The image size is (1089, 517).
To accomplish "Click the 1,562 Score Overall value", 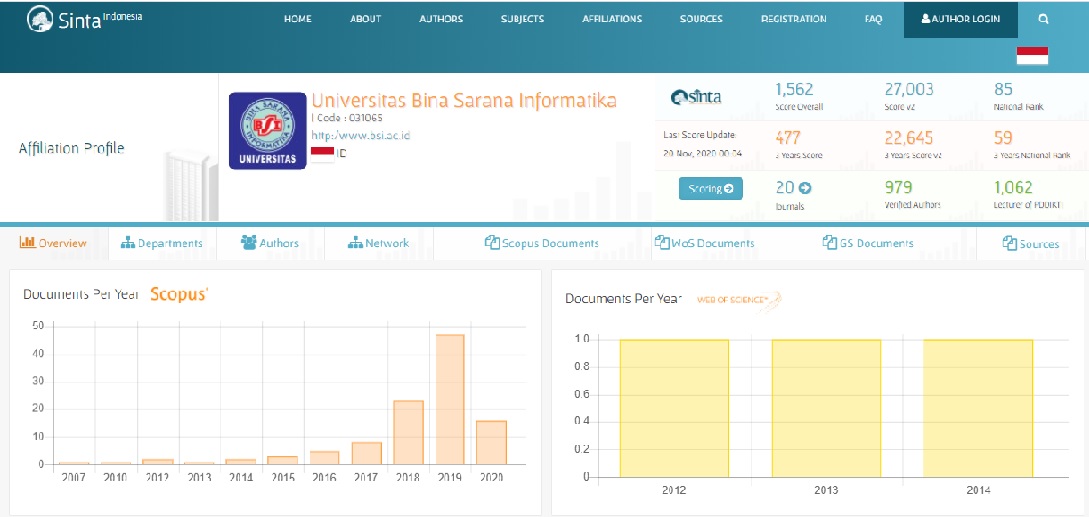I will click(x=794, y=89).
